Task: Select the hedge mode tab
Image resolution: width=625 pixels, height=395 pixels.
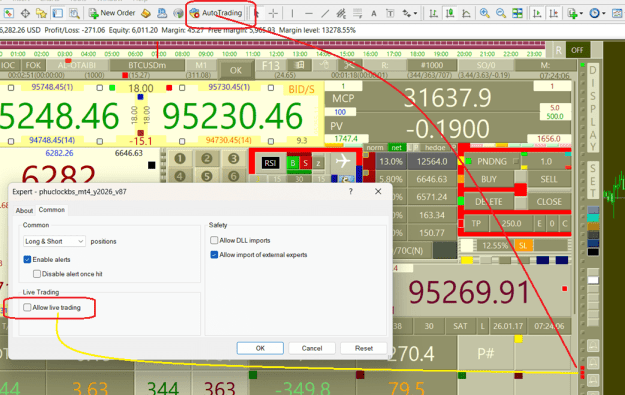Action: [x=435, y=147]
